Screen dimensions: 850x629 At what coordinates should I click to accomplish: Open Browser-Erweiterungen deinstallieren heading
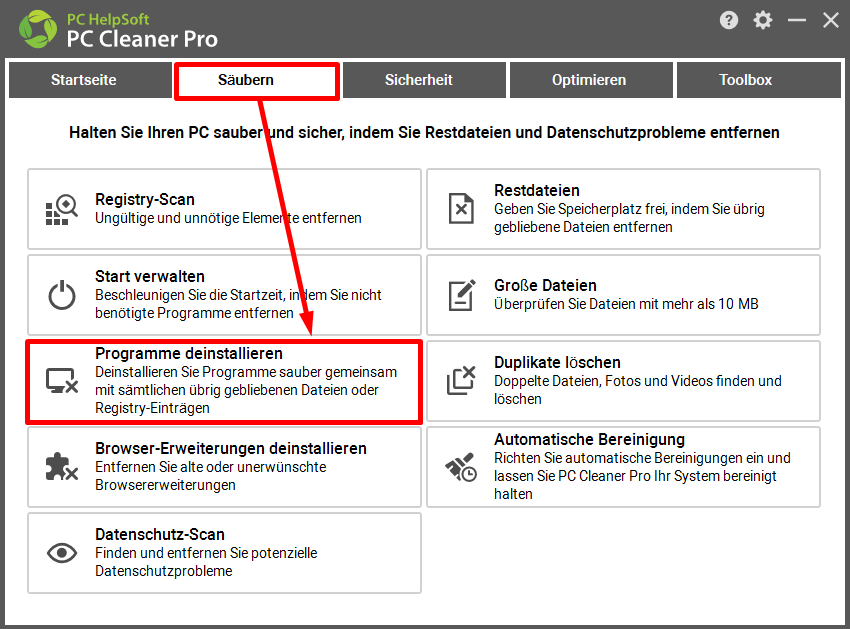click(x=231, y=448)
